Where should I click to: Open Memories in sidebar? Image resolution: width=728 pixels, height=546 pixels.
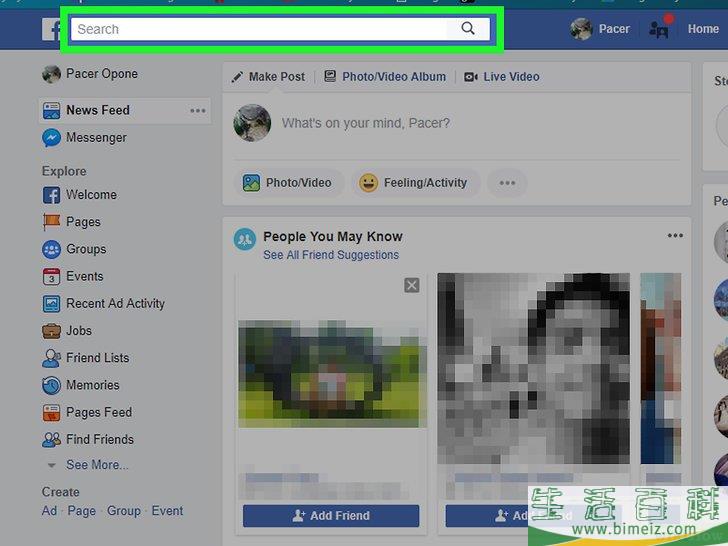click(x=92, y=385)
